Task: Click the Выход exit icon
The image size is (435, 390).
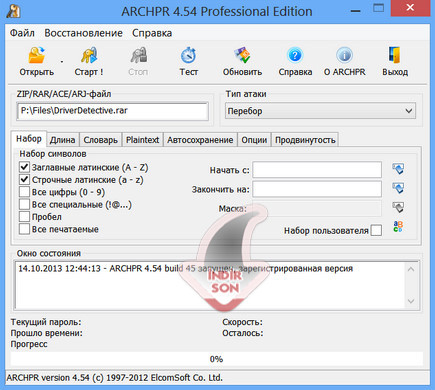Action: 395,55
